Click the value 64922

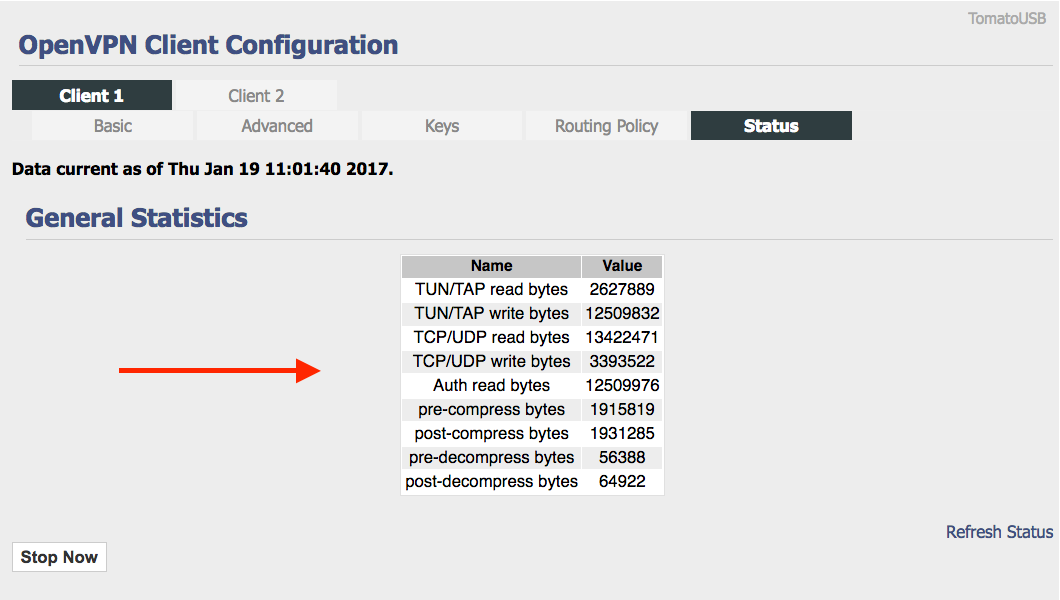[622, 482]
